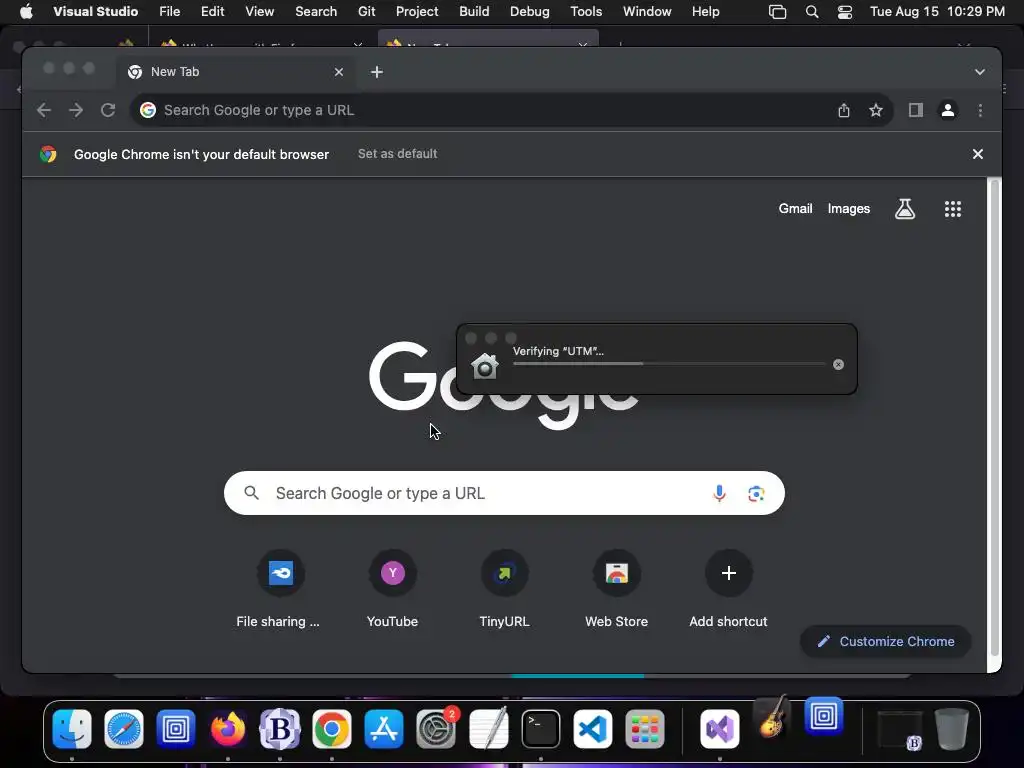Open the Apple menu
Image resolution: width=1024 pixels, height=768 pixels.
click(26, 11)
